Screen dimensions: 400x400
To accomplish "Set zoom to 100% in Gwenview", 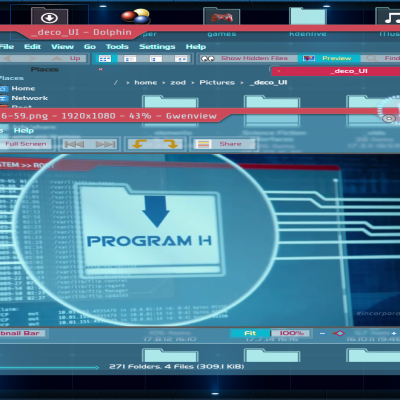I will (291, 333).
